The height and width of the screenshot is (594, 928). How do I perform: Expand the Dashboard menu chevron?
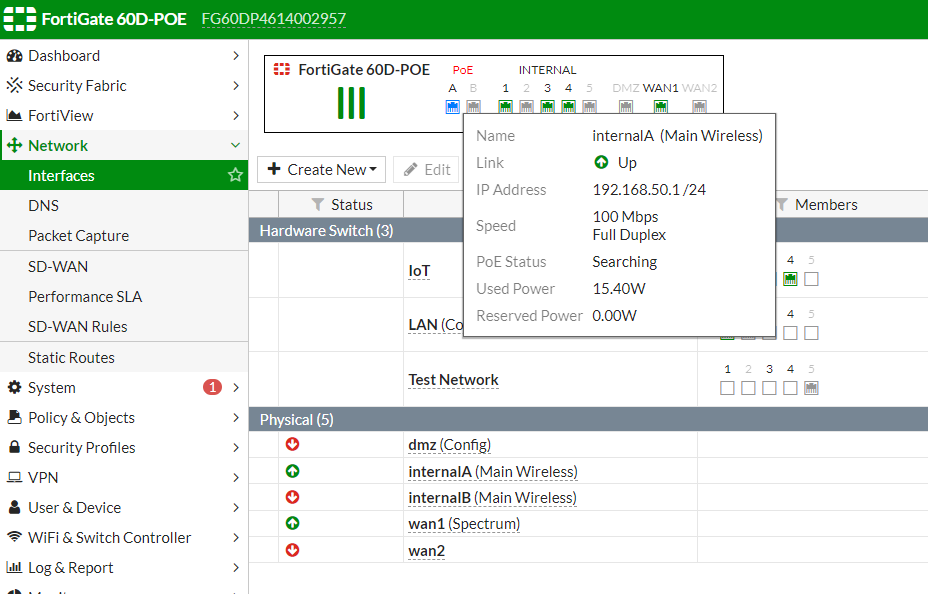coord(236,56)
